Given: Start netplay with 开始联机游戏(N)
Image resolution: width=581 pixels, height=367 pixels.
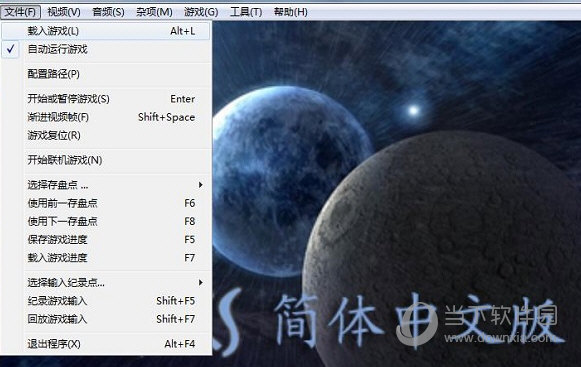Looking at the screenshot, I should click(106, 160).
